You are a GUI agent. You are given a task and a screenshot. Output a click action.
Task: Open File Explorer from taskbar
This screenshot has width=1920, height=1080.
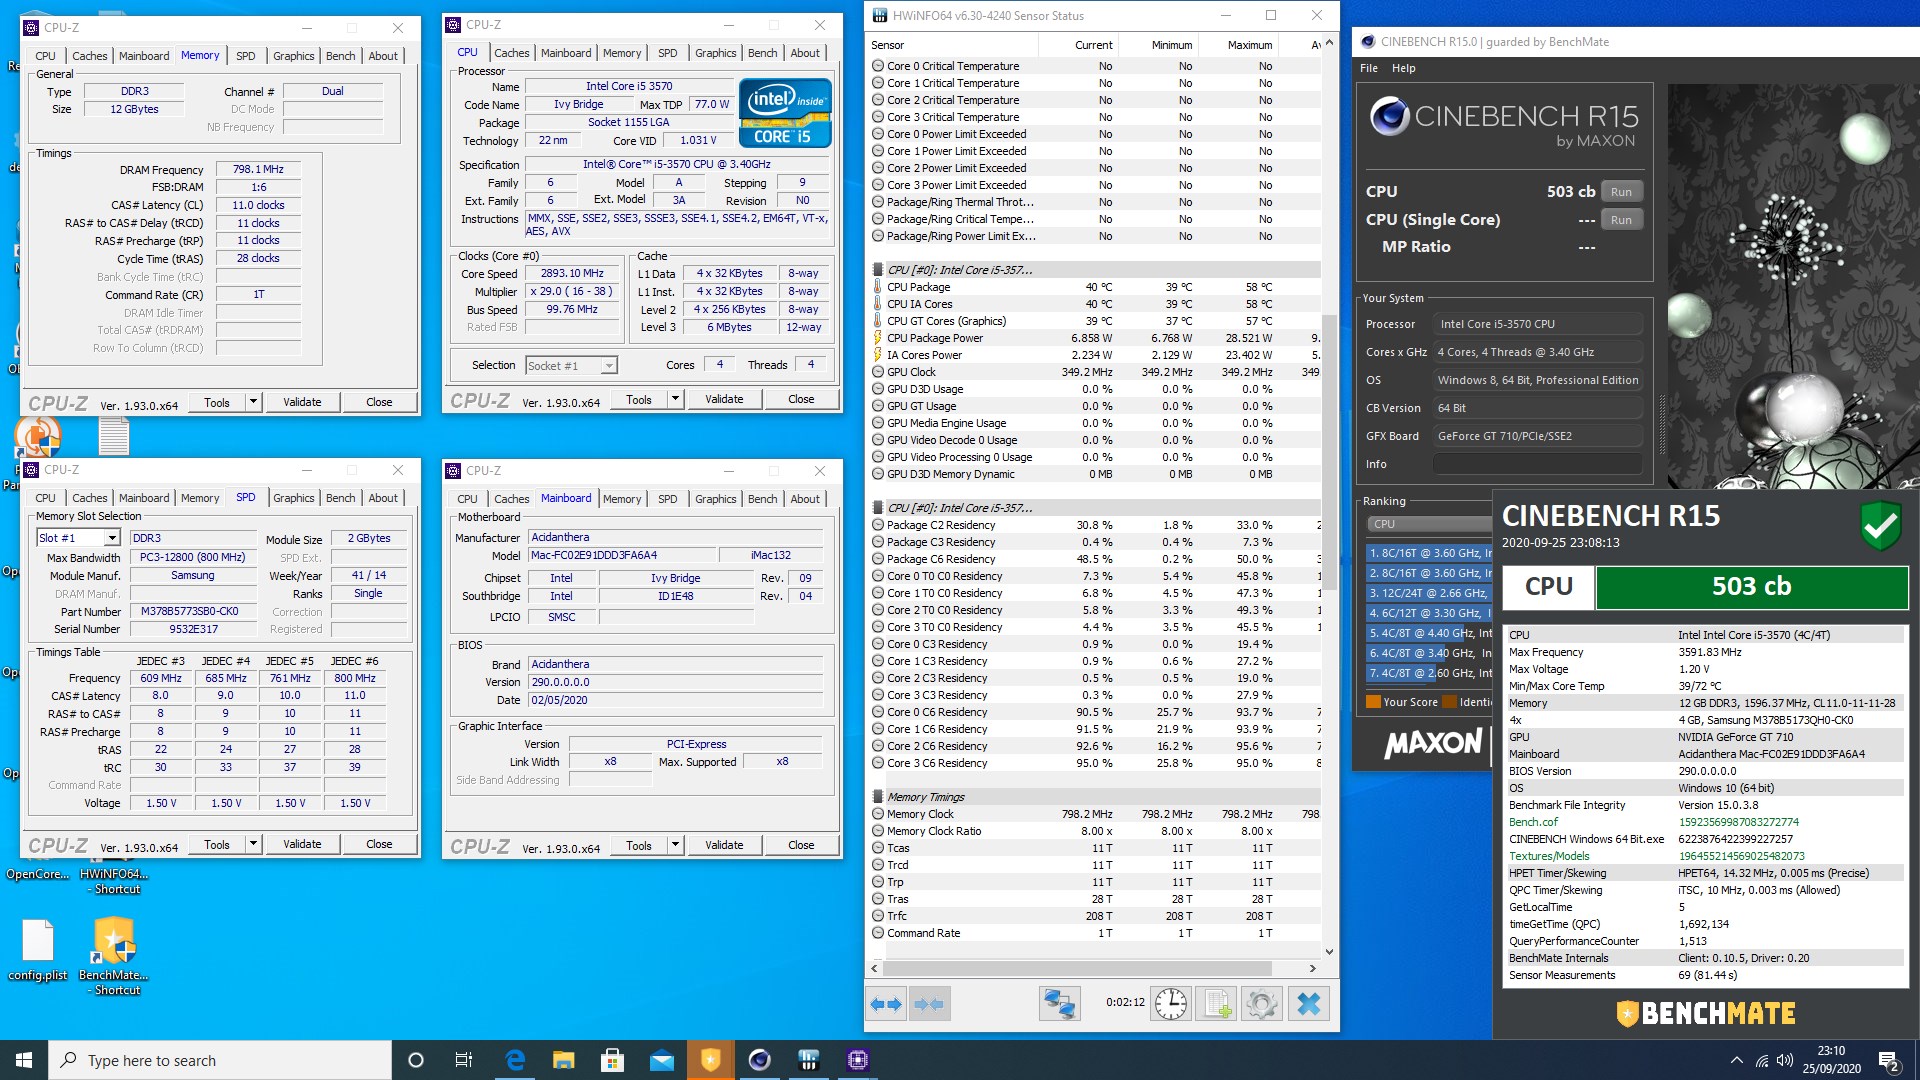tap(564, 1060)
